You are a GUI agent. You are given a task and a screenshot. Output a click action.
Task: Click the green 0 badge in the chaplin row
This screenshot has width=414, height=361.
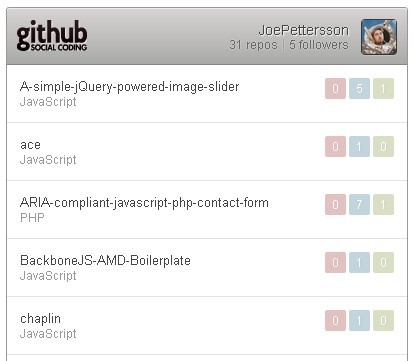(383, 320)
